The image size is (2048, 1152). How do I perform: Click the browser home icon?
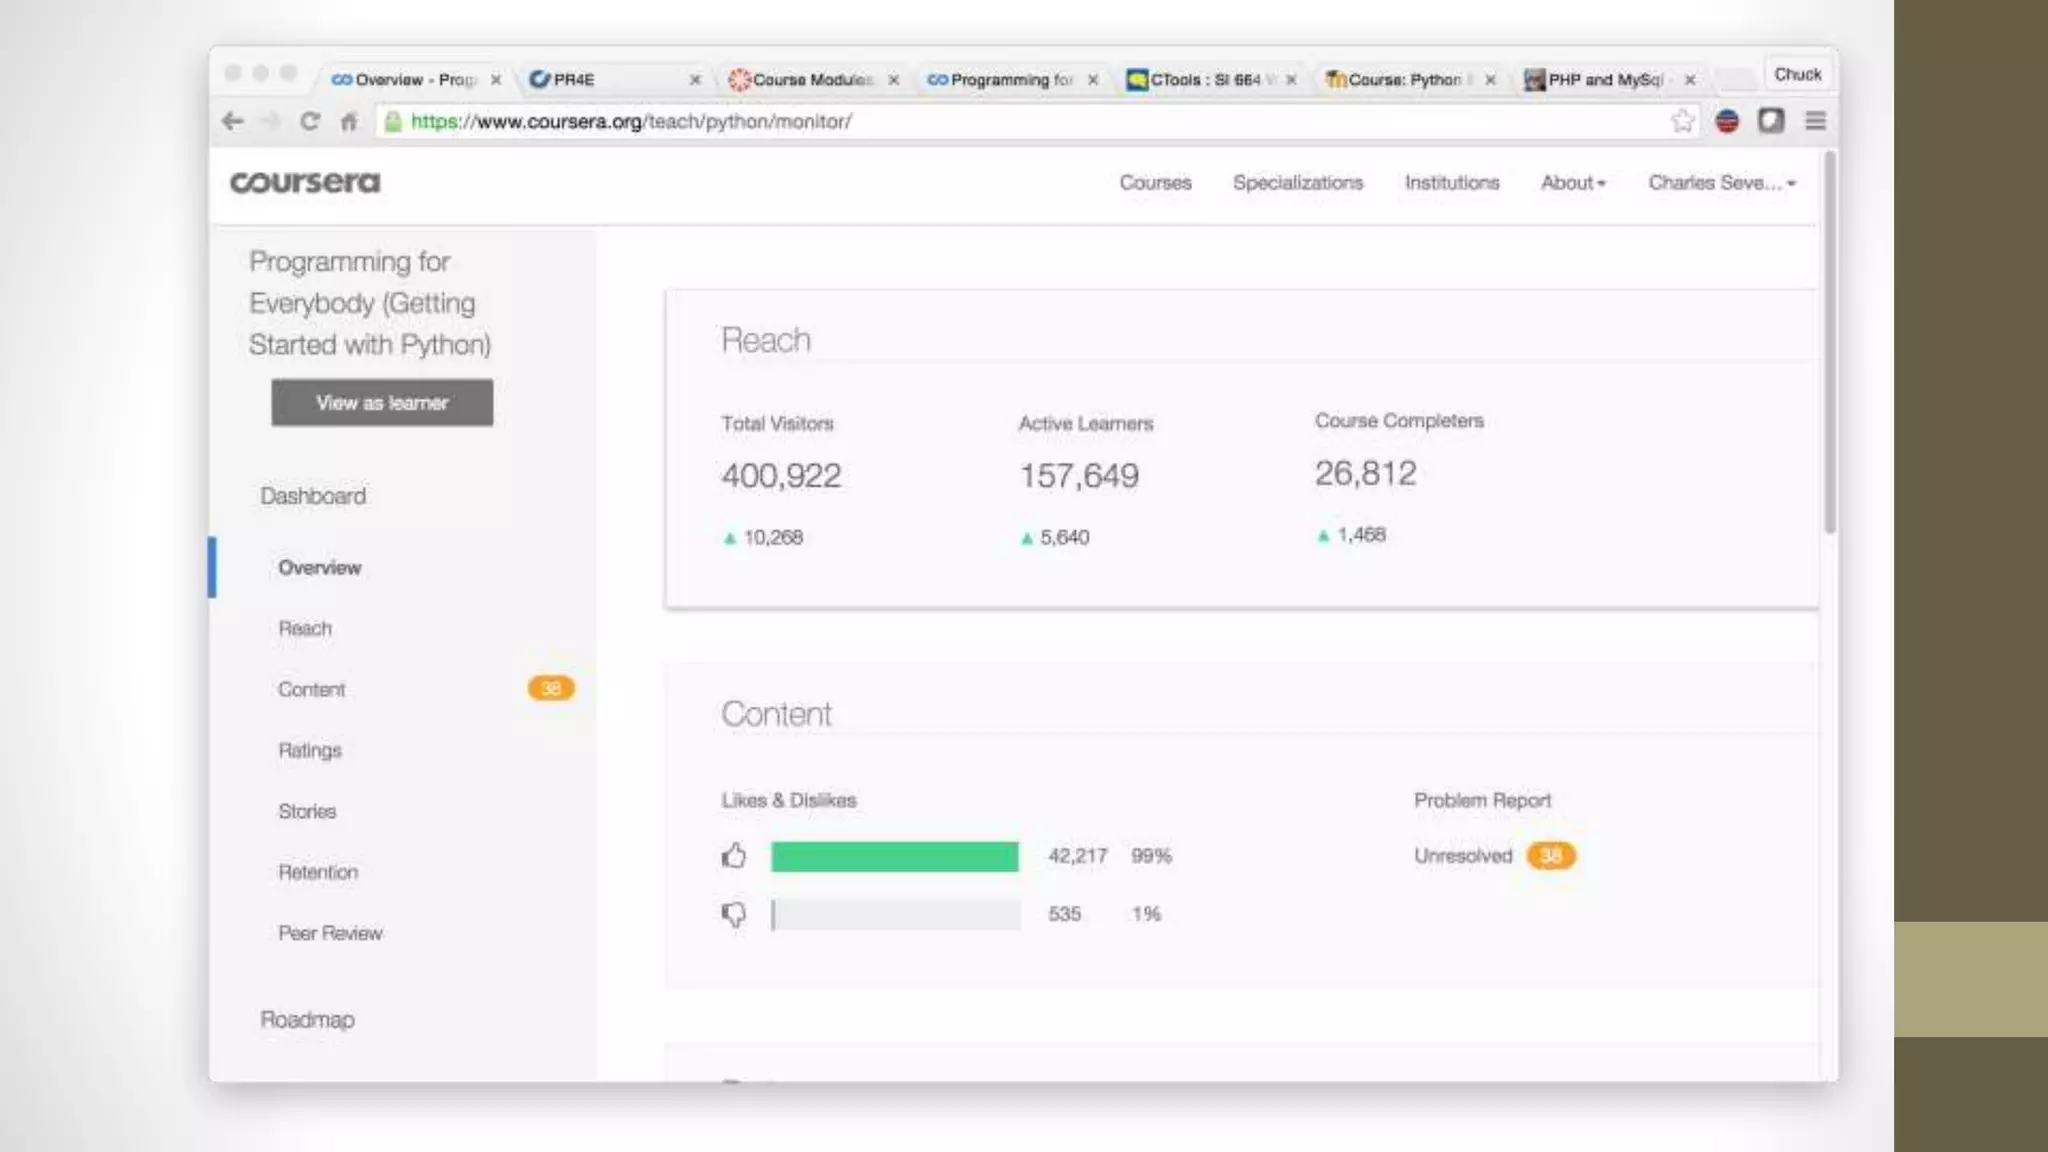(349, 122)
